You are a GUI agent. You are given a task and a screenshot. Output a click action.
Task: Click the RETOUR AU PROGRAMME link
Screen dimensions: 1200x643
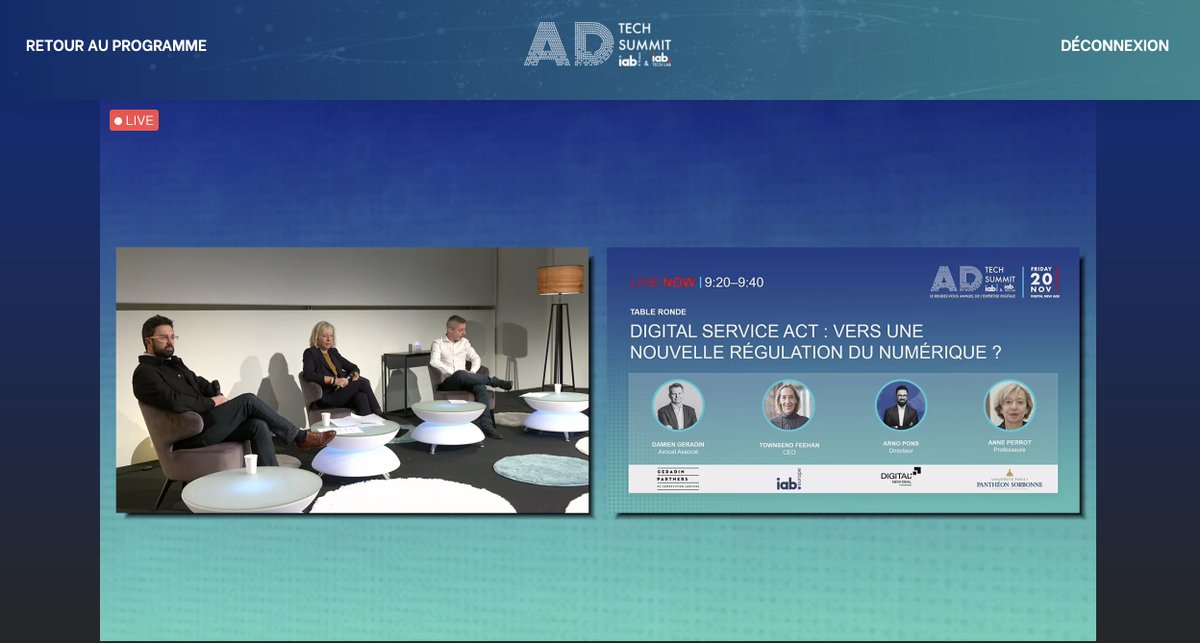pos(116,46)
